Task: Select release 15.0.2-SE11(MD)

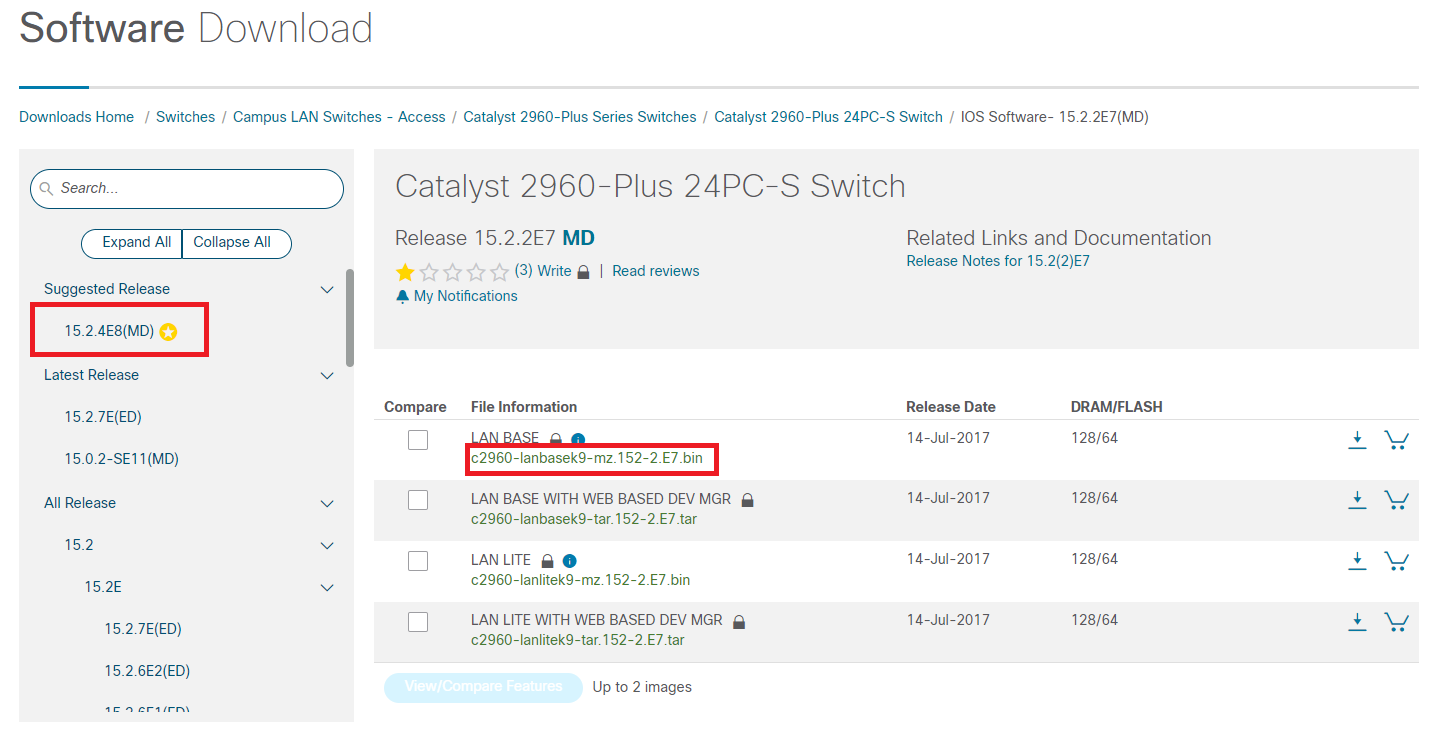Action: [x=121, y=459]
